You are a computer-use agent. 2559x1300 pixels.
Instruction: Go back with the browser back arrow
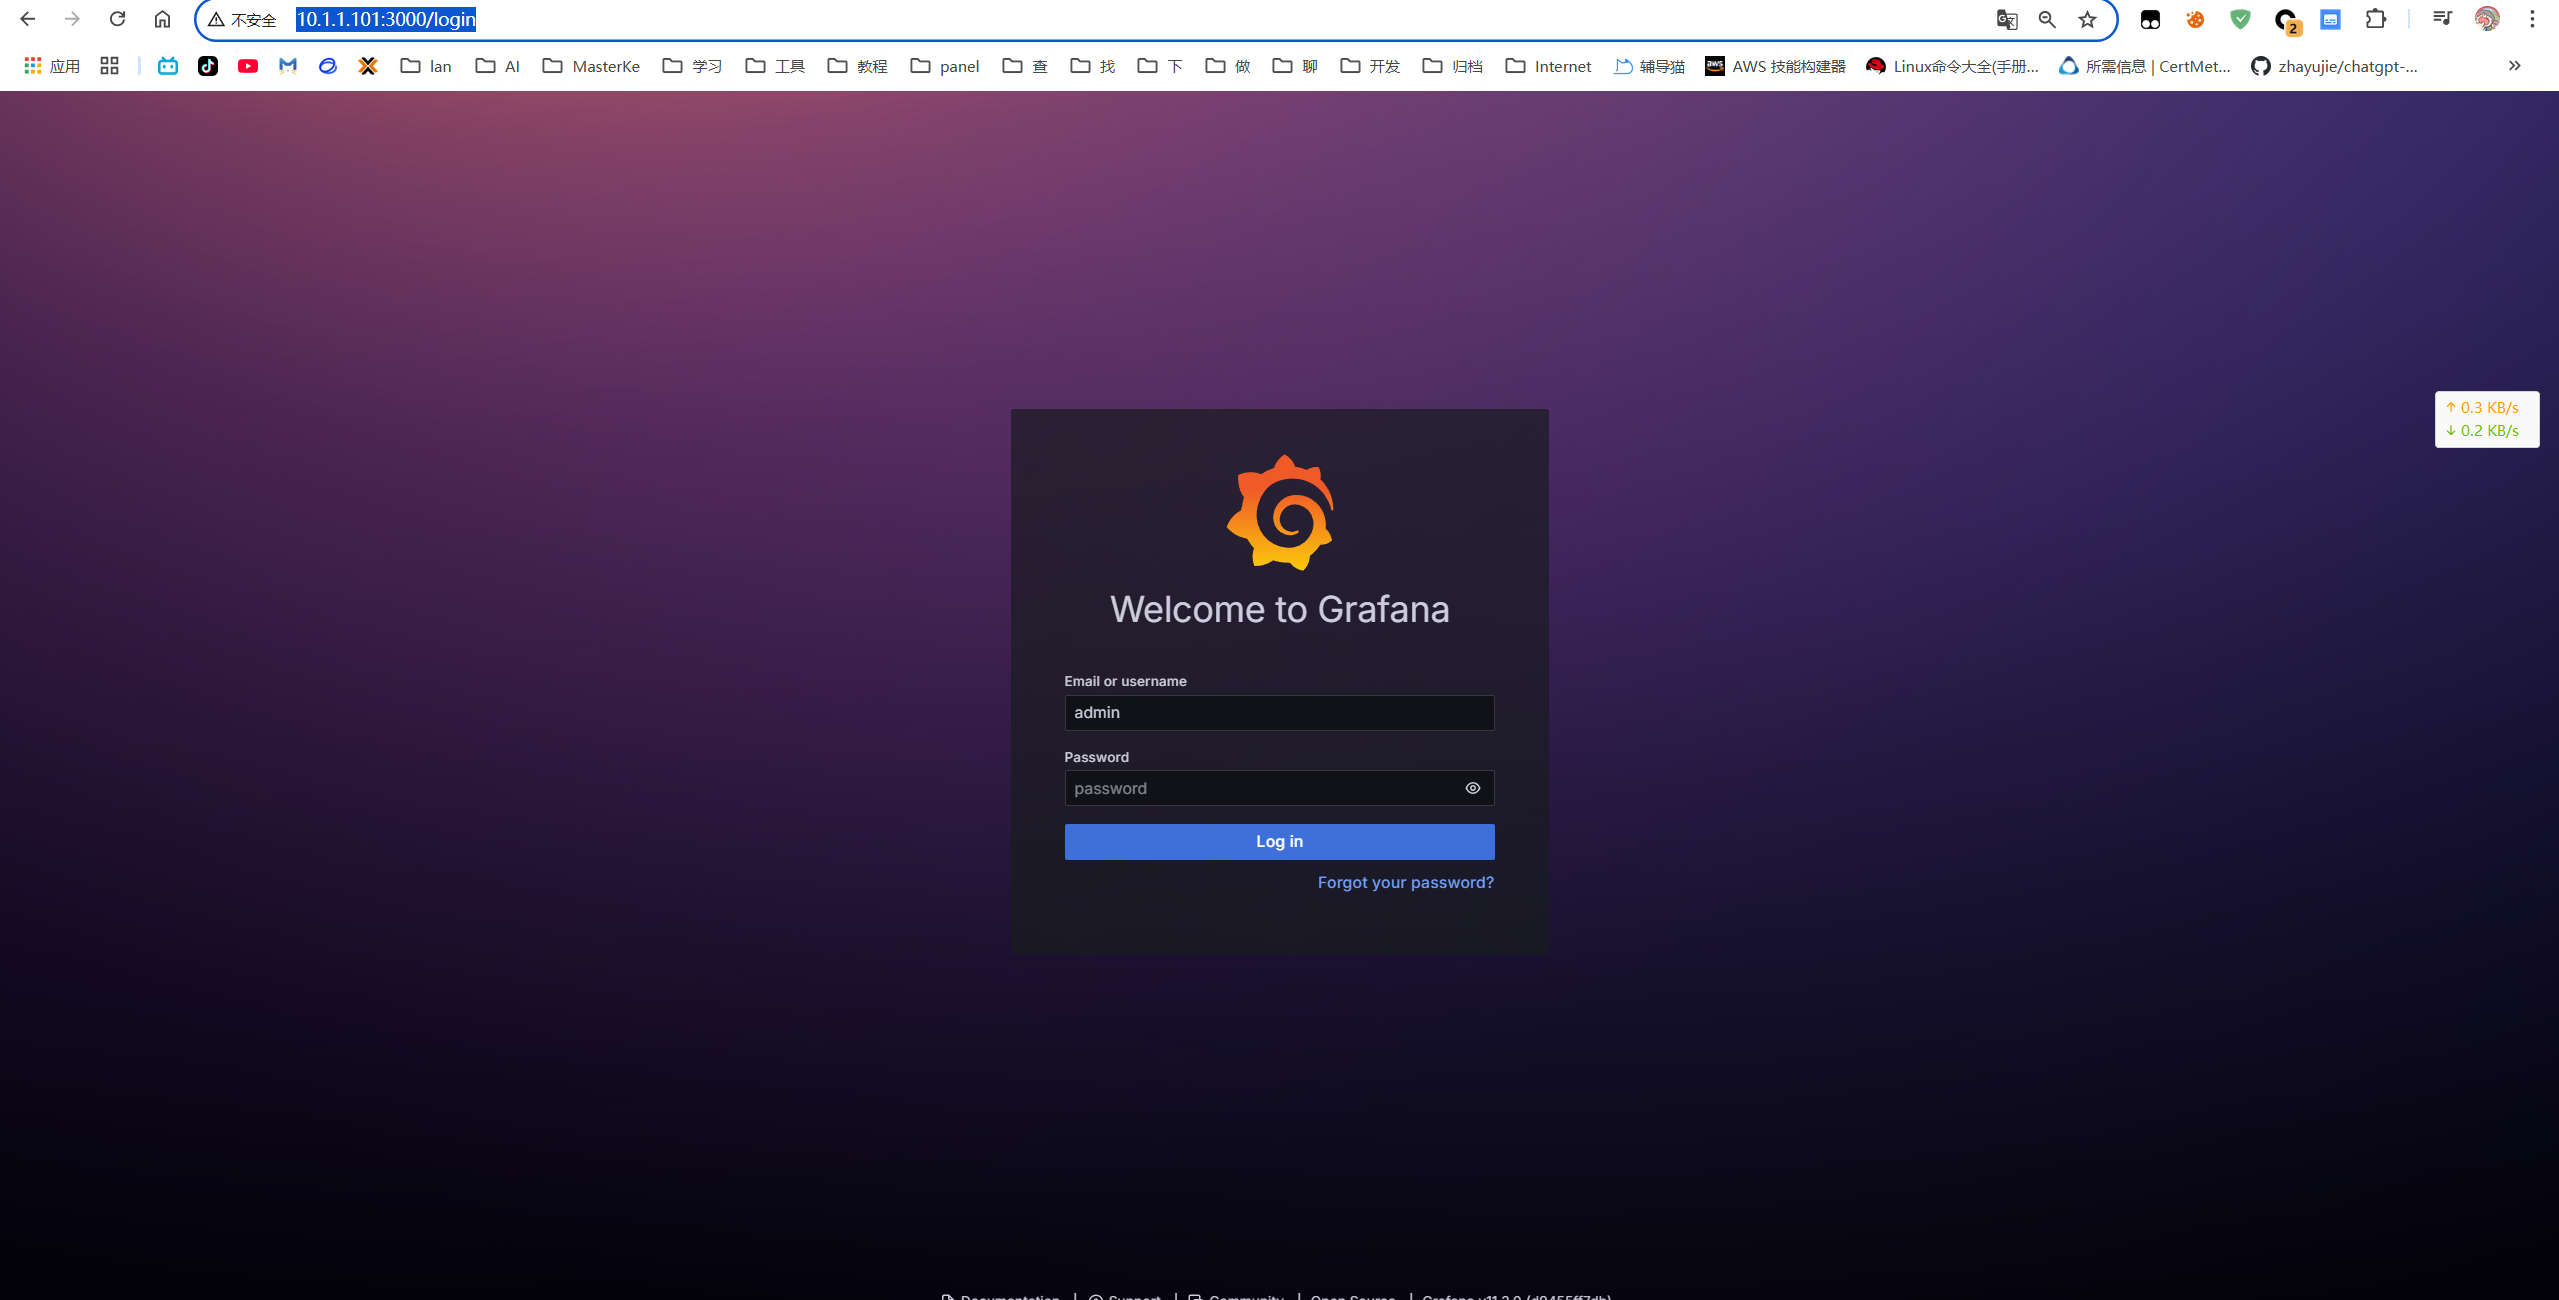pyautogui.click(x=27, y=19)
